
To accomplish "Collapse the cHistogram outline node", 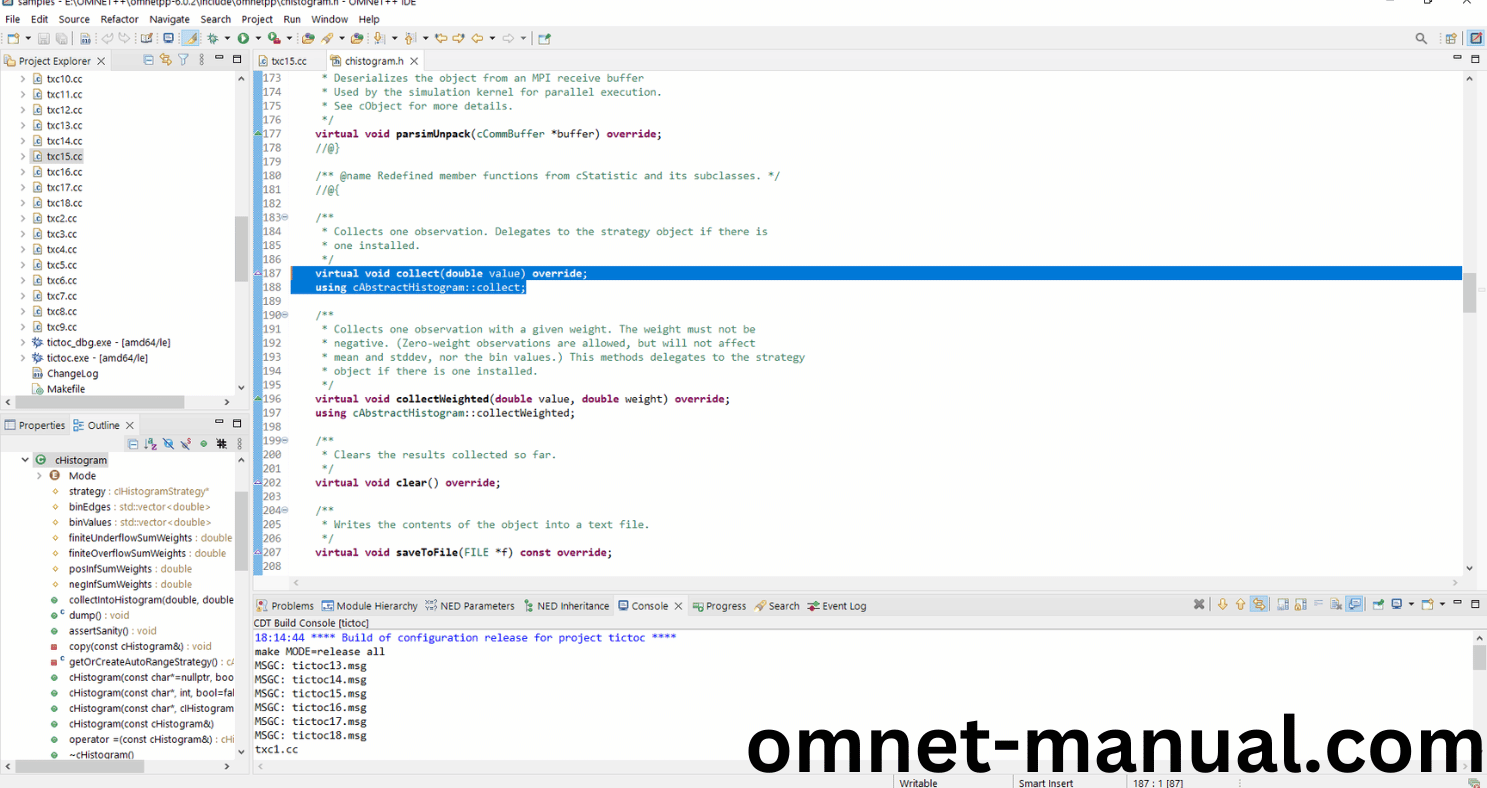I will tap(25, 460).
